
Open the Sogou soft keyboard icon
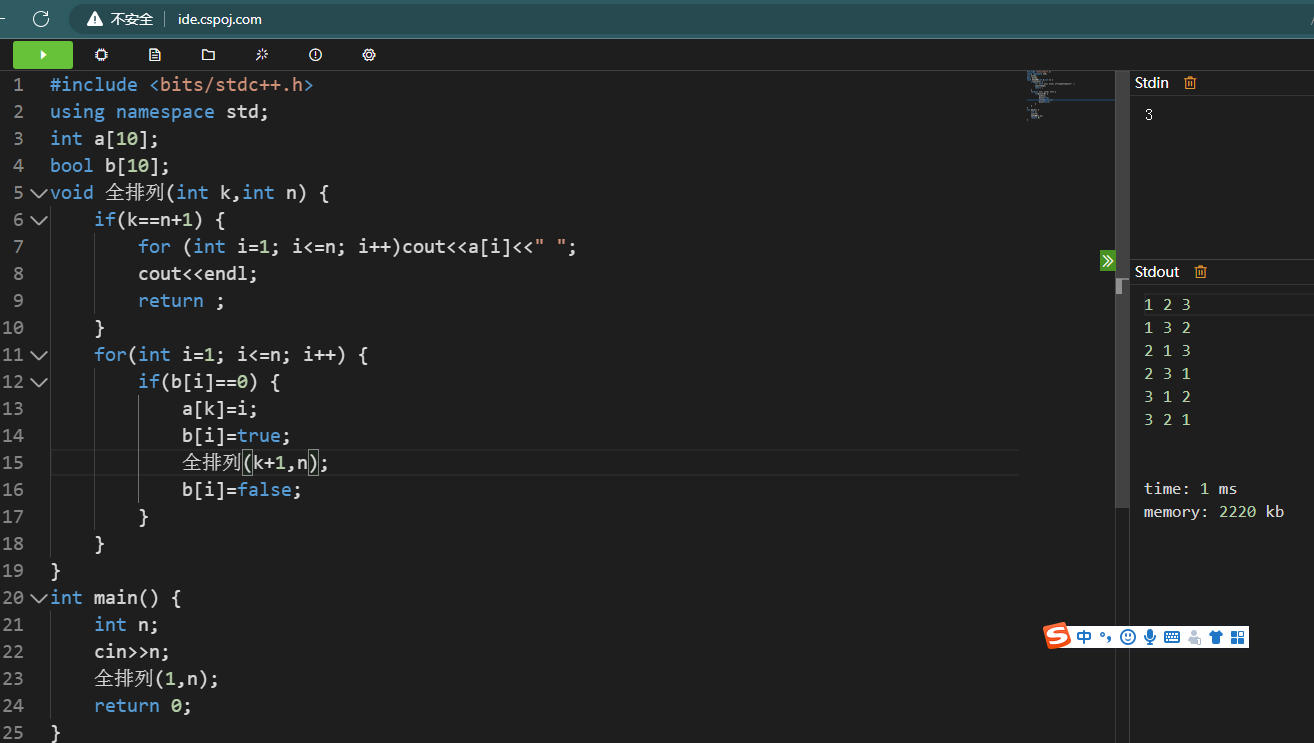tap(1172, 637)
